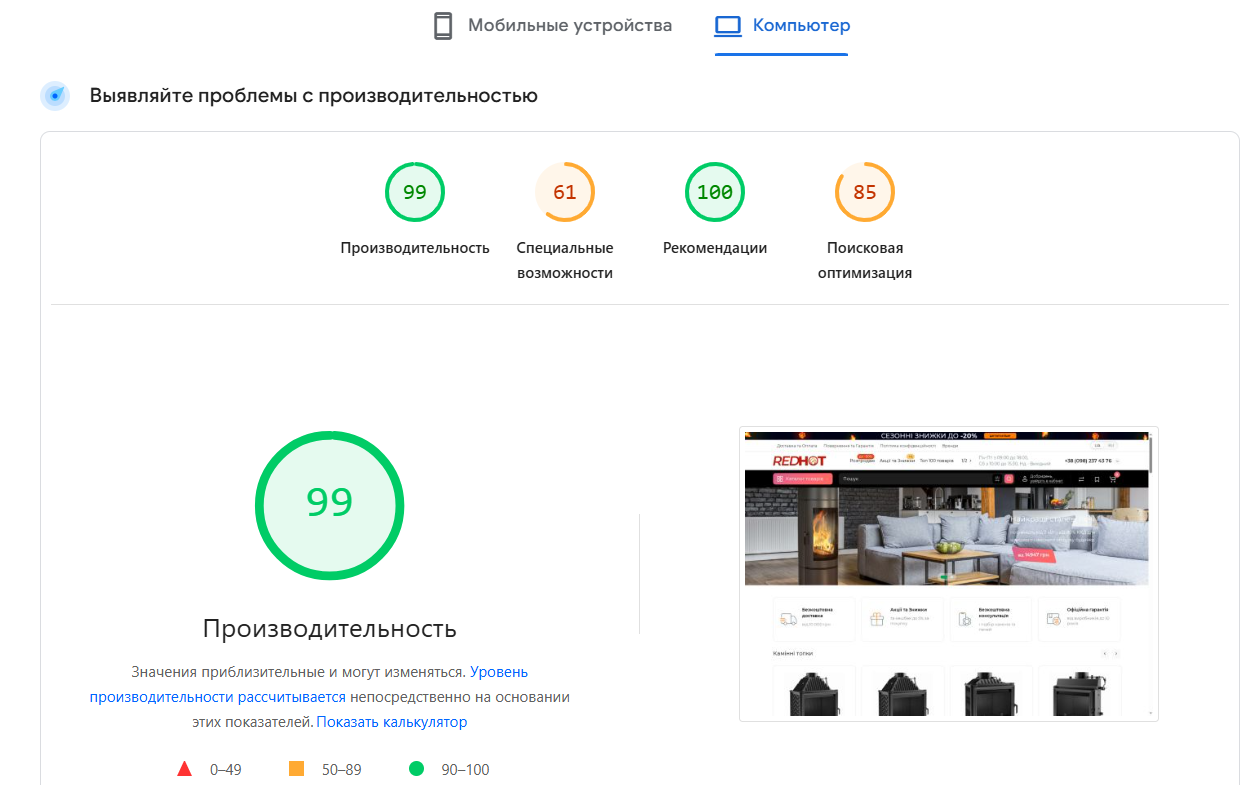The width and height of the screenshot is (1242, 785).
Task: Click the website page screenshot thumbnail
Action: (x=949, y=574)
